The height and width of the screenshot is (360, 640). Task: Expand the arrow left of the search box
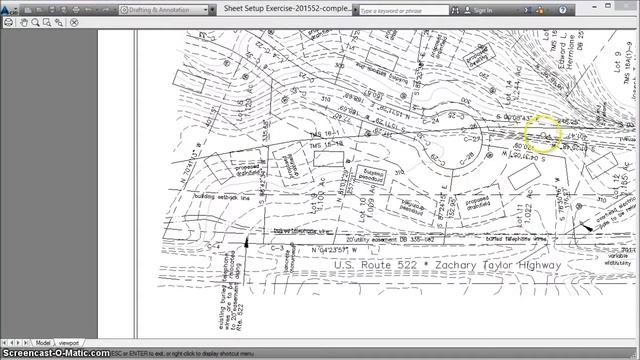coord(356,10)
